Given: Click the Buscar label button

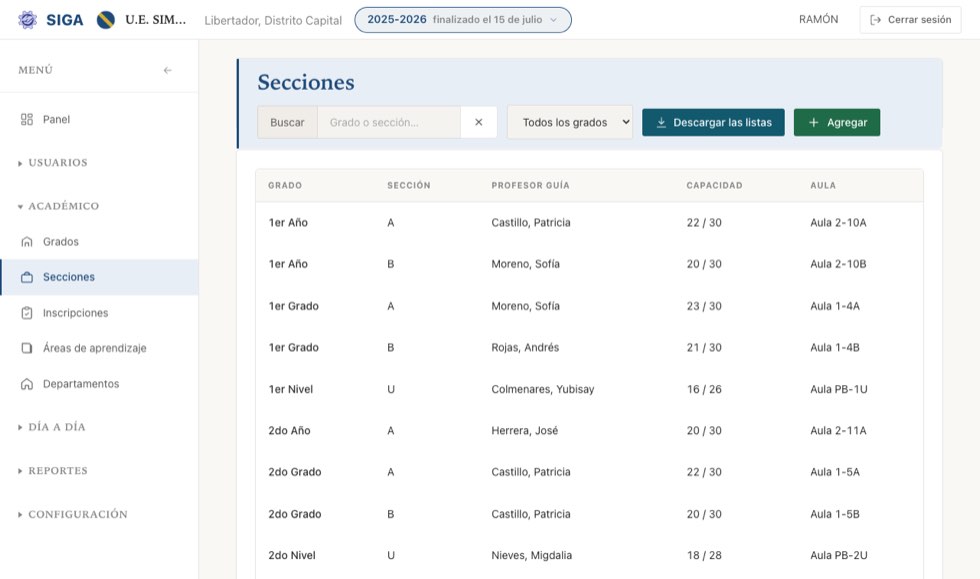Looking at the screenshot, I should 288,123.
